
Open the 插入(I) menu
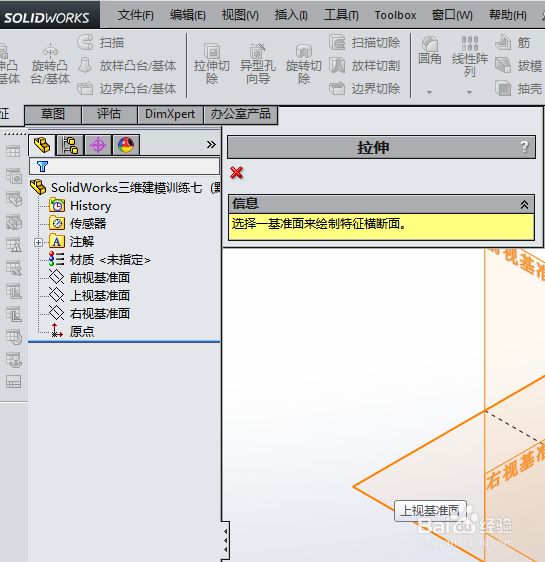(291, 15)
